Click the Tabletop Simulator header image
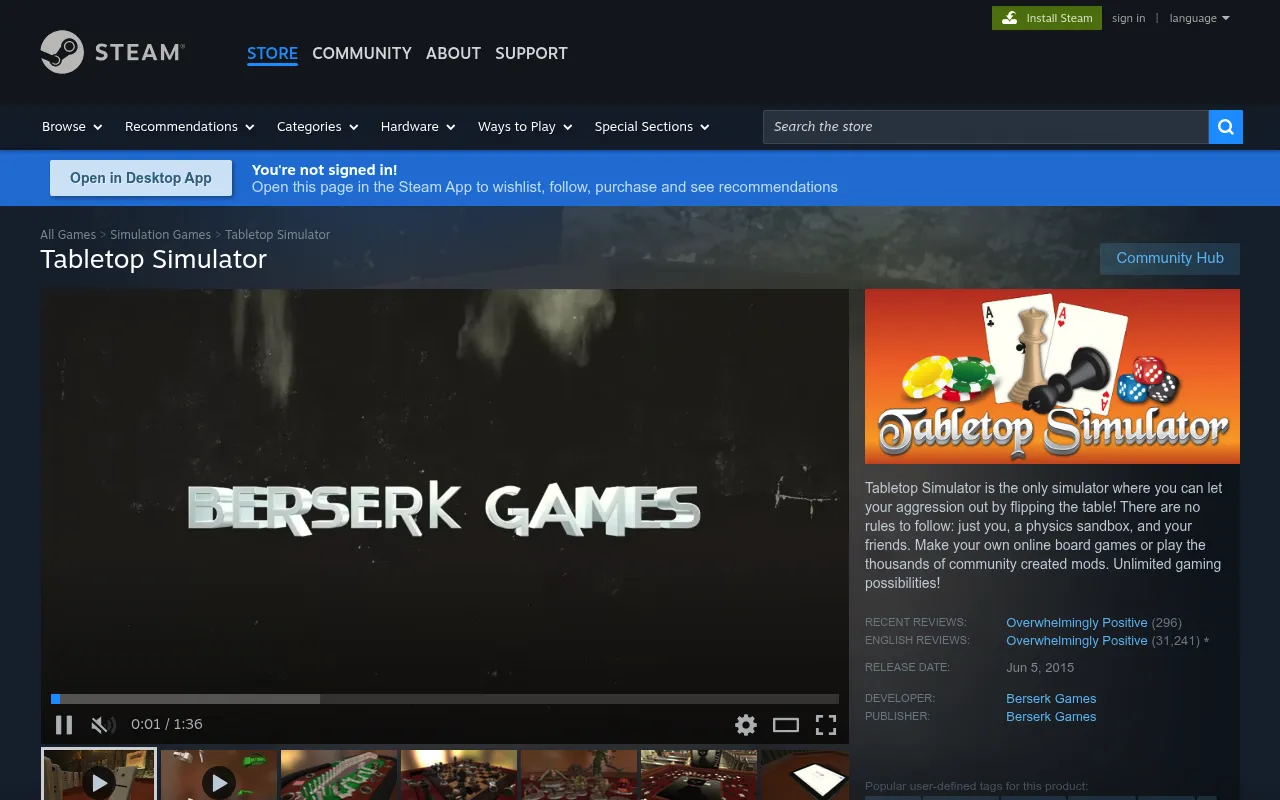 click(x=1052, y=376)
